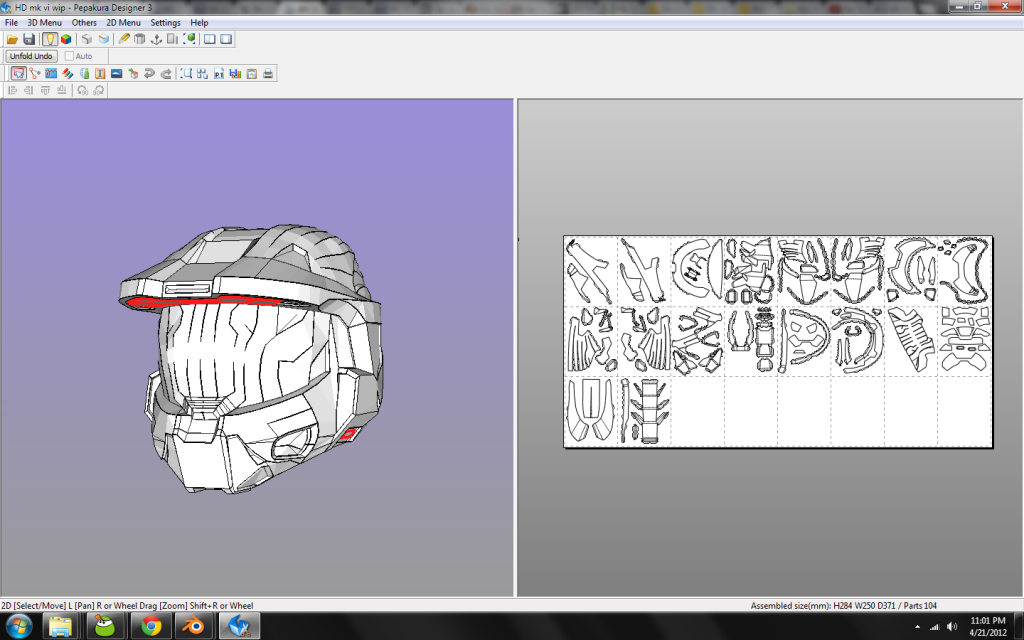
Task: Show hidden system tray icons
Action: [918, 627]
